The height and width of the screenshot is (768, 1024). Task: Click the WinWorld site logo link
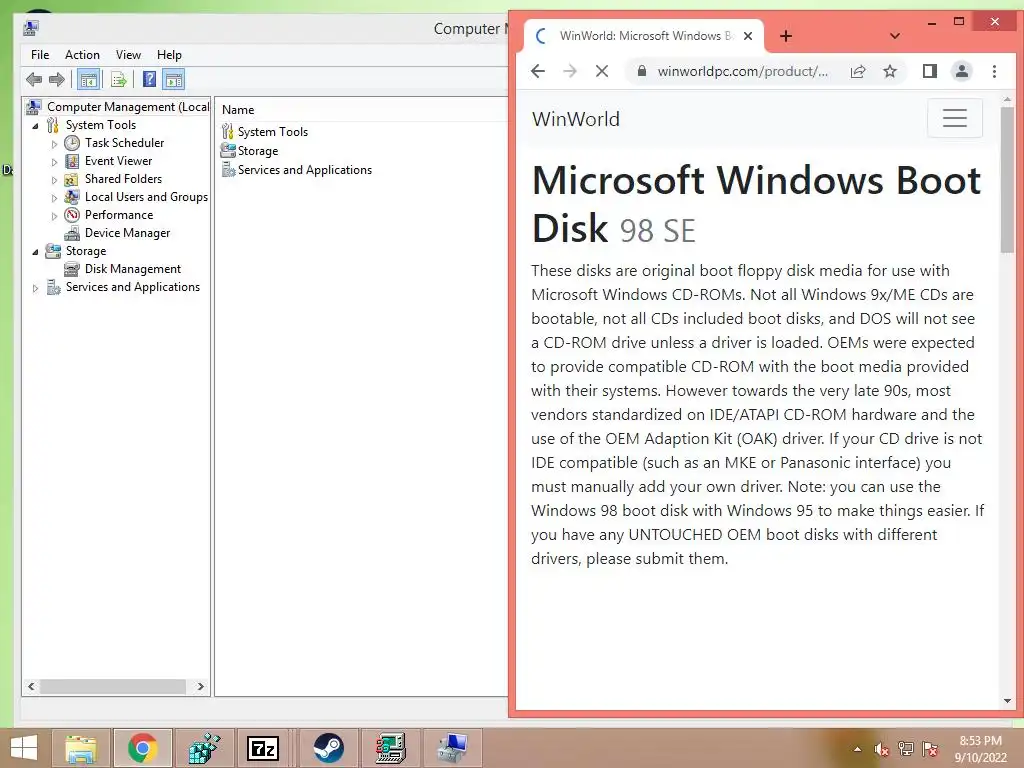[x=575, y=119]
